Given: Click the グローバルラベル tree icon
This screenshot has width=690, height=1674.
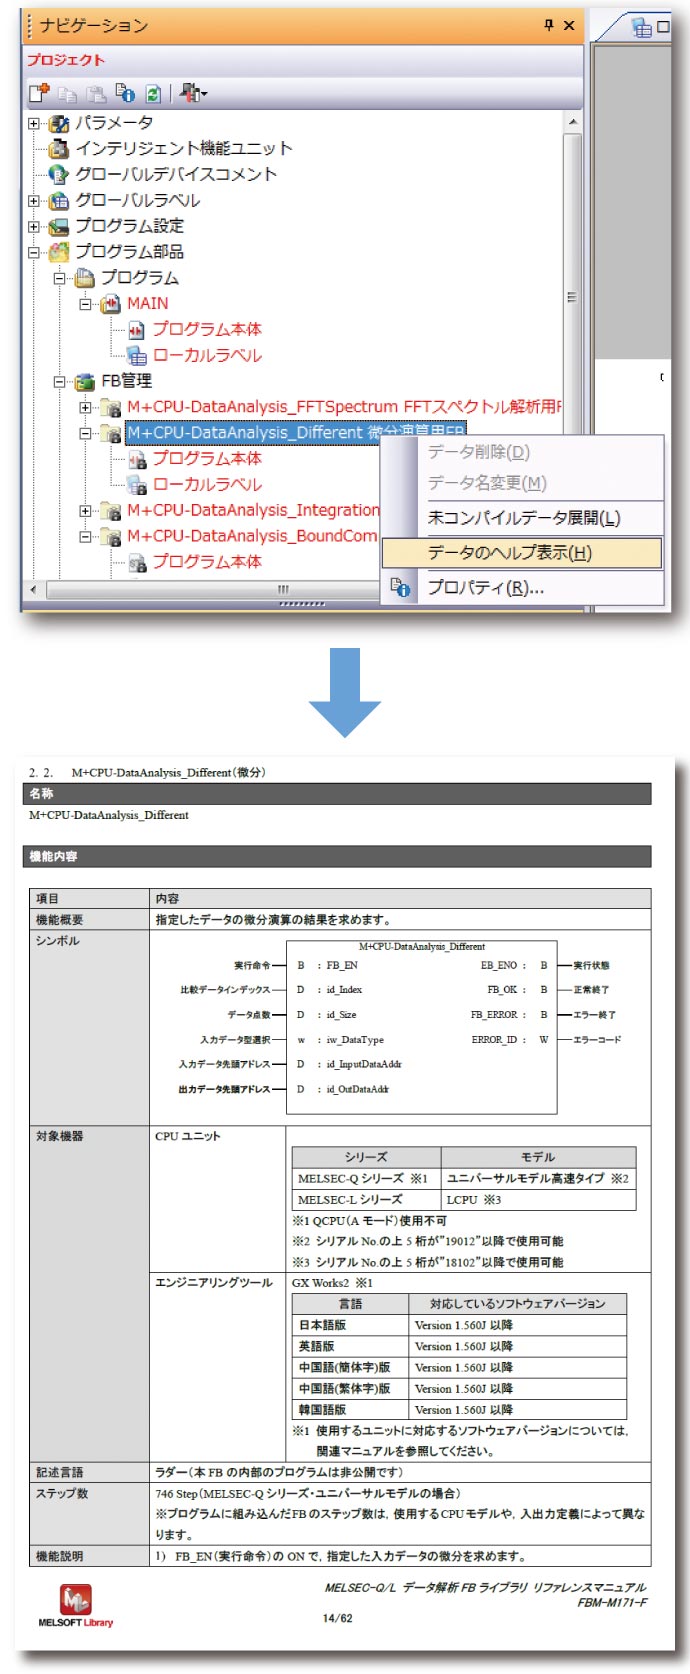Looking at the screenshot, I should pos(59,201).
